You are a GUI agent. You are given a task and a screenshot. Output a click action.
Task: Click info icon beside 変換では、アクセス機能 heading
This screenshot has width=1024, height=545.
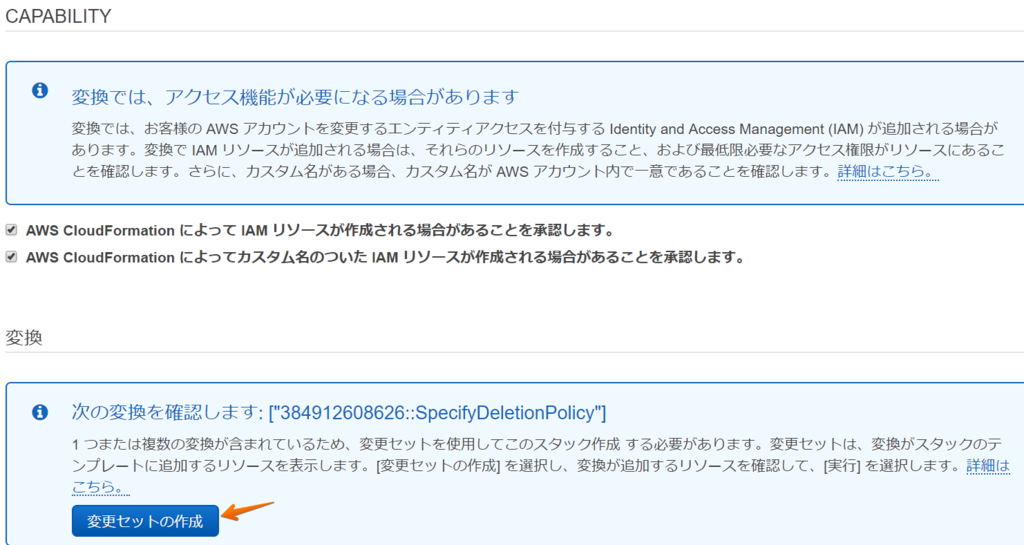[x=40, y=91]
